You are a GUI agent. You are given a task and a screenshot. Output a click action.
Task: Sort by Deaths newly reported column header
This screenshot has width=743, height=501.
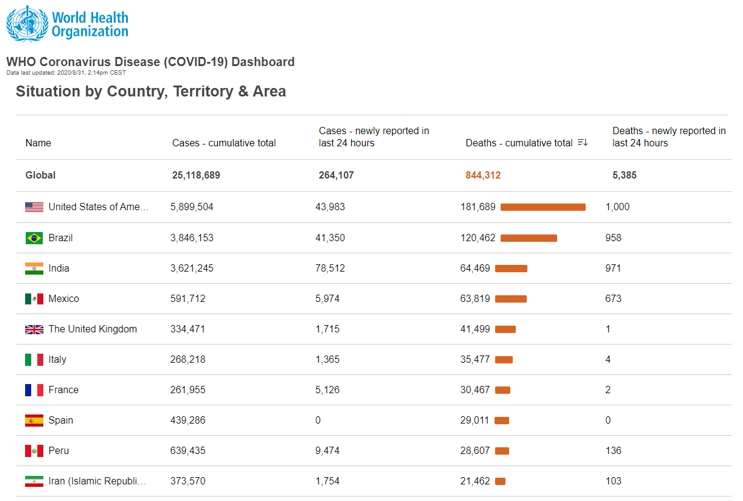coord(668,137)
